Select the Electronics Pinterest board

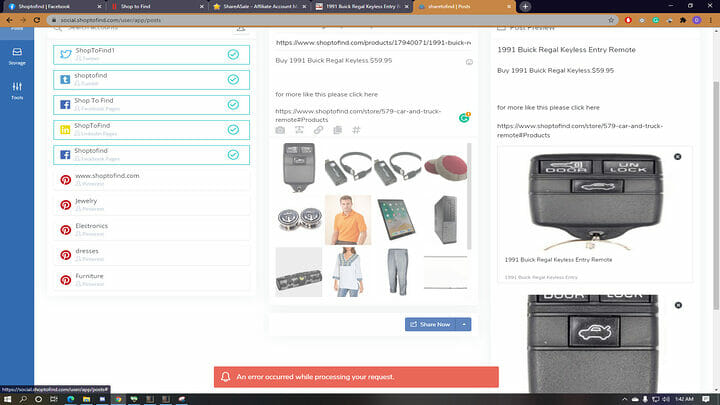(152, 230)
